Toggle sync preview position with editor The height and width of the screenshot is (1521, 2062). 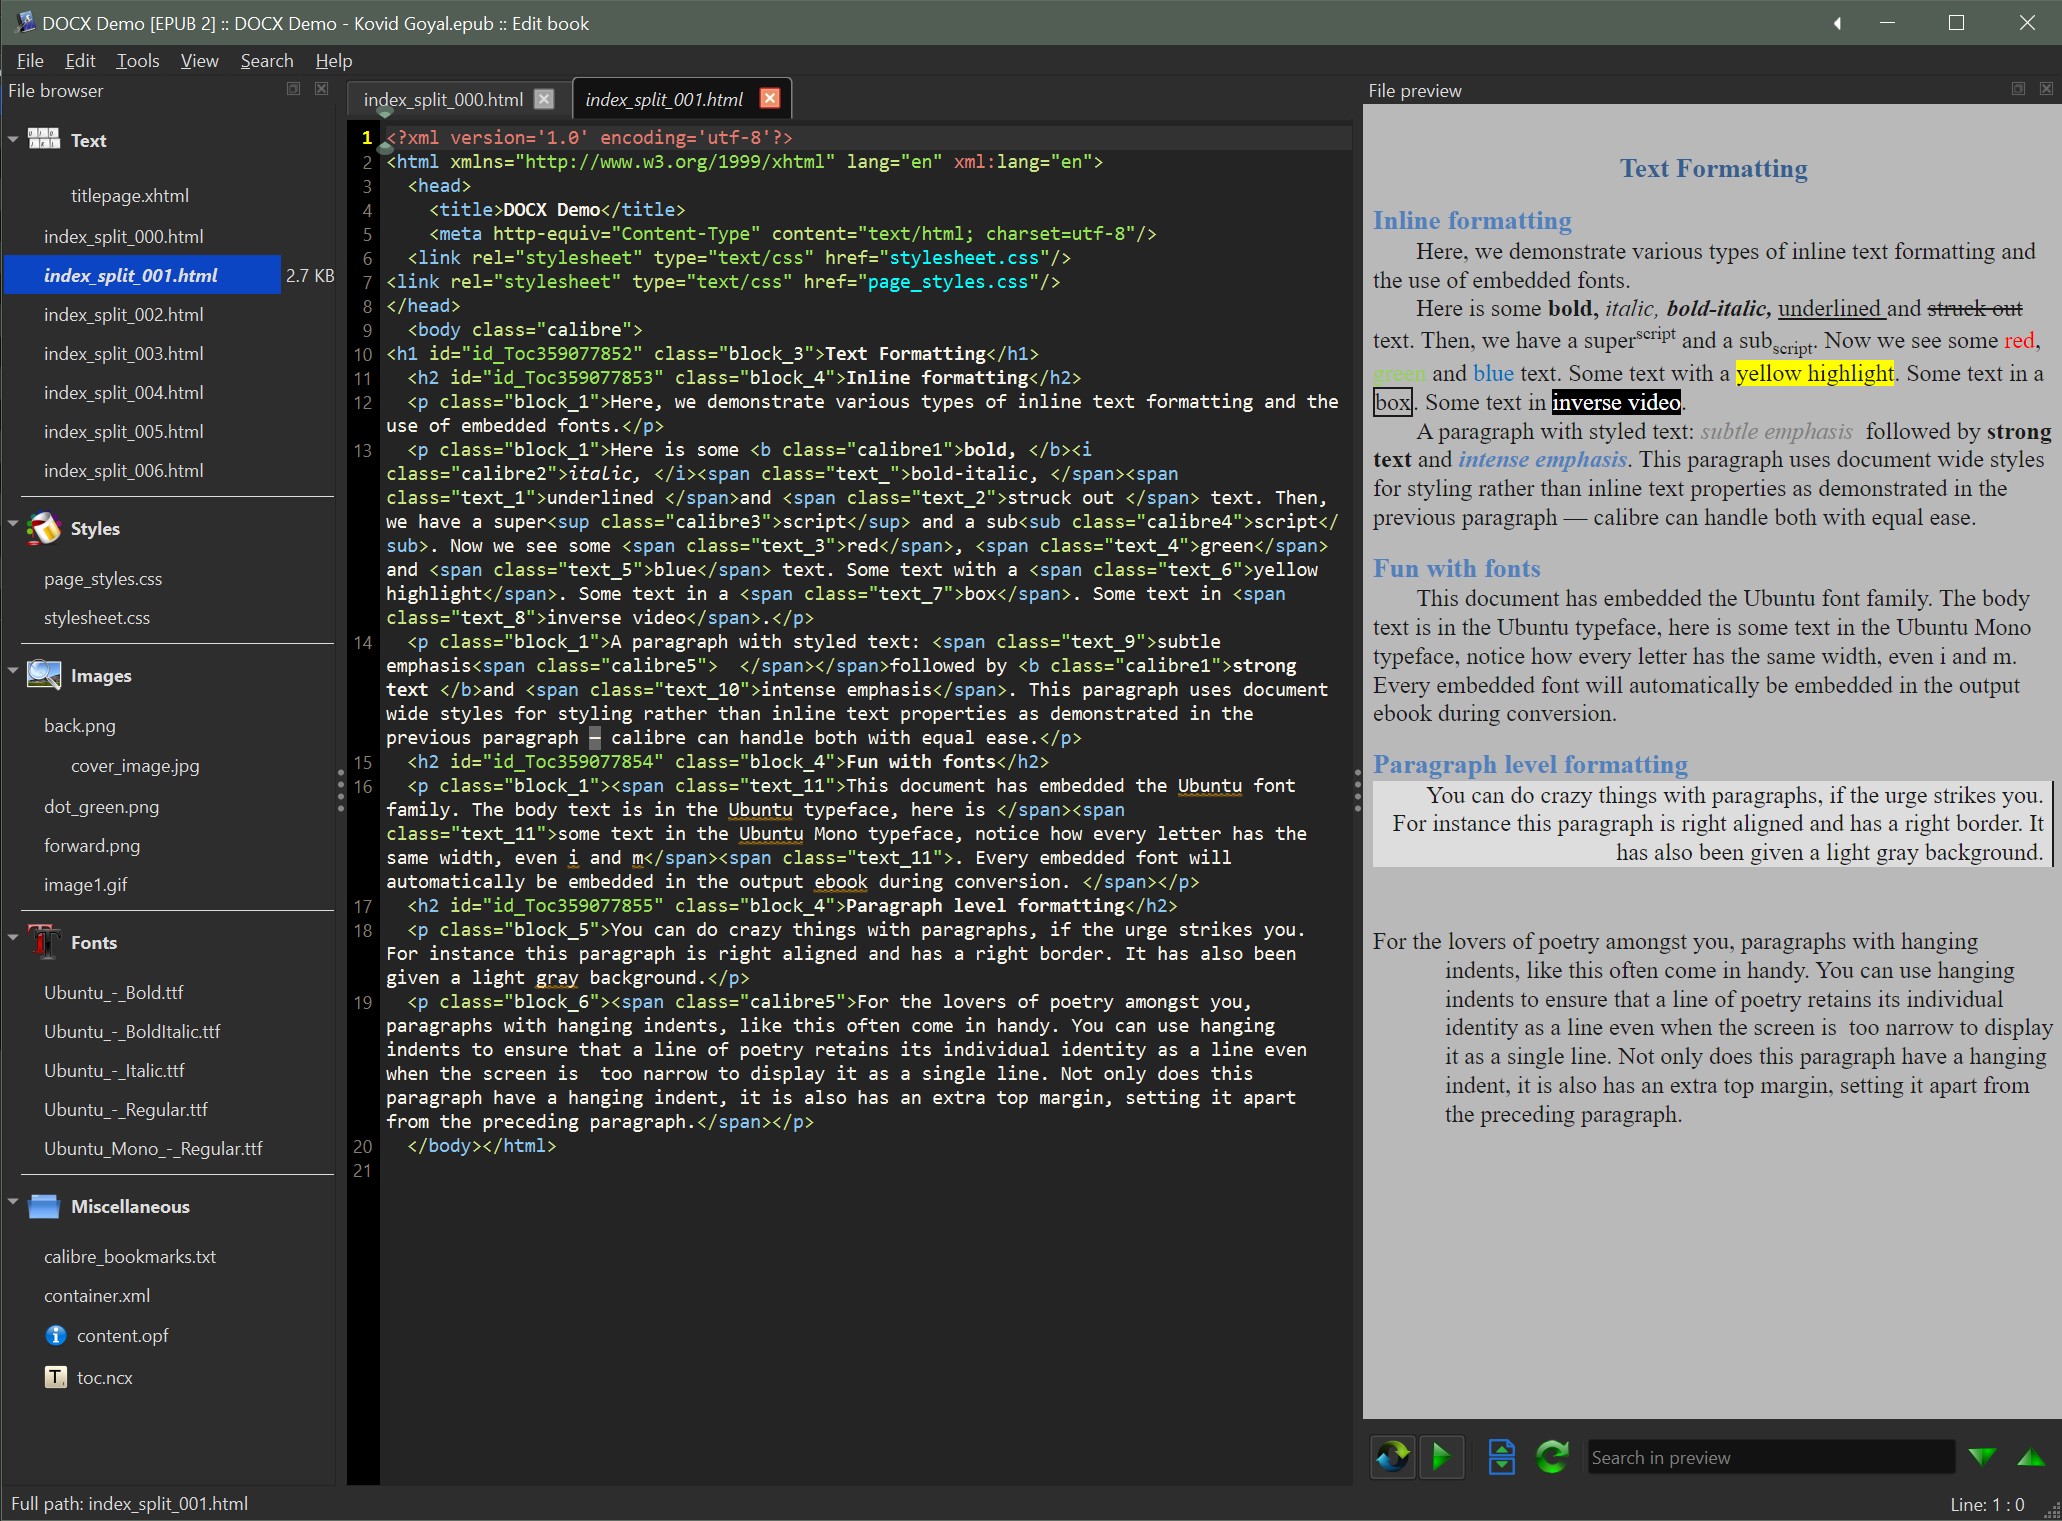[1441, 1457]
